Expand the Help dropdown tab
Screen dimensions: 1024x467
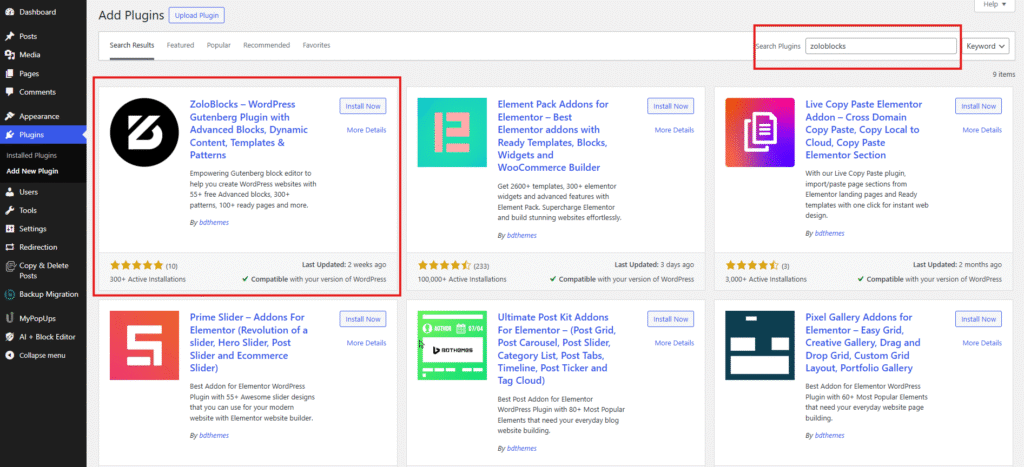(x=995, y=5)
